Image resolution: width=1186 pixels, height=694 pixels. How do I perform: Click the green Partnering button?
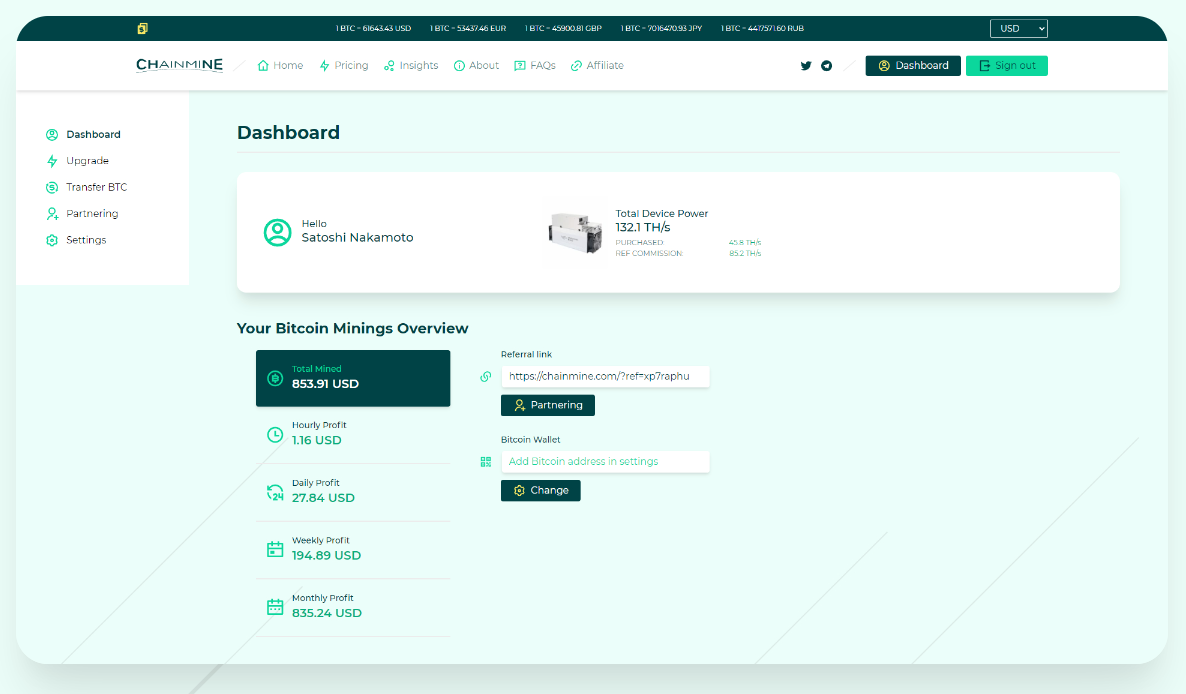coord(548,405)
